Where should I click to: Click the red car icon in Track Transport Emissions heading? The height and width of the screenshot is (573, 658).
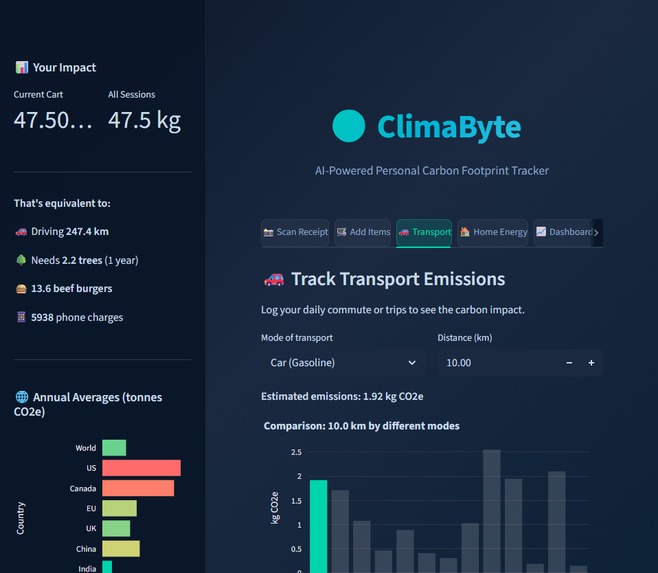click(x=274, y=280)
